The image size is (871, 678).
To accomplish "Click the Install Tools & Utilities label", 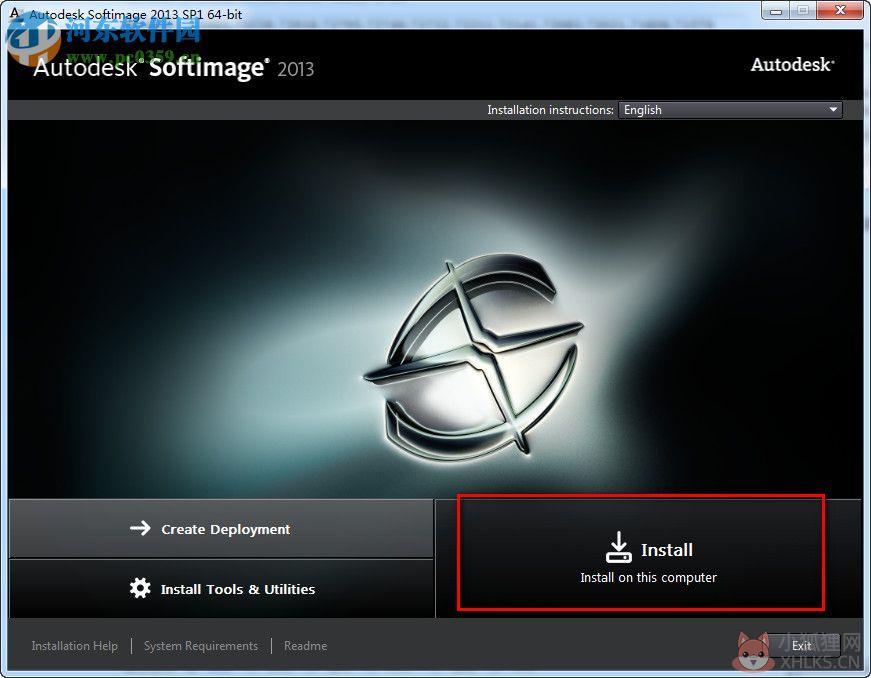I will (x=238, y=589).
